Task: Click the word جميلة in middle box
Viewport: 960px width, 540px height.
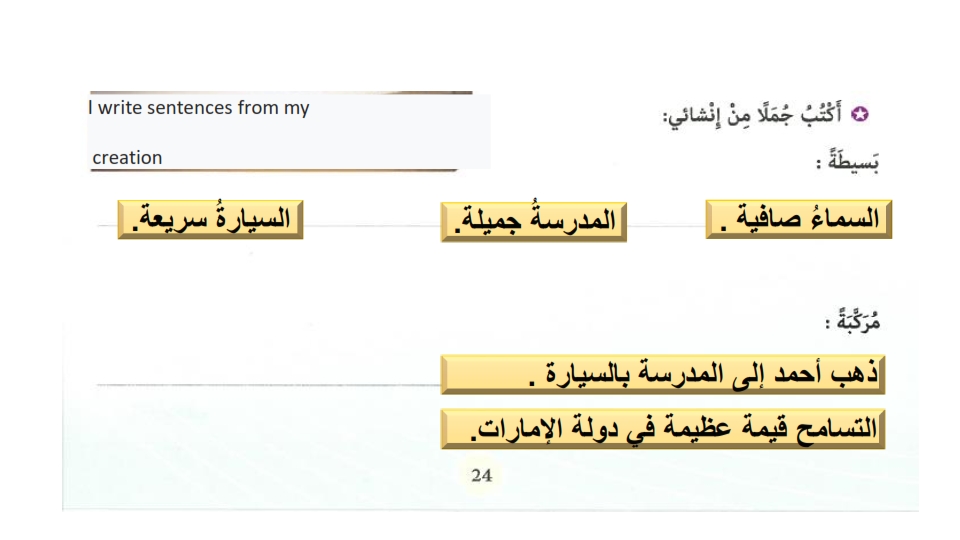Action: 490,220
